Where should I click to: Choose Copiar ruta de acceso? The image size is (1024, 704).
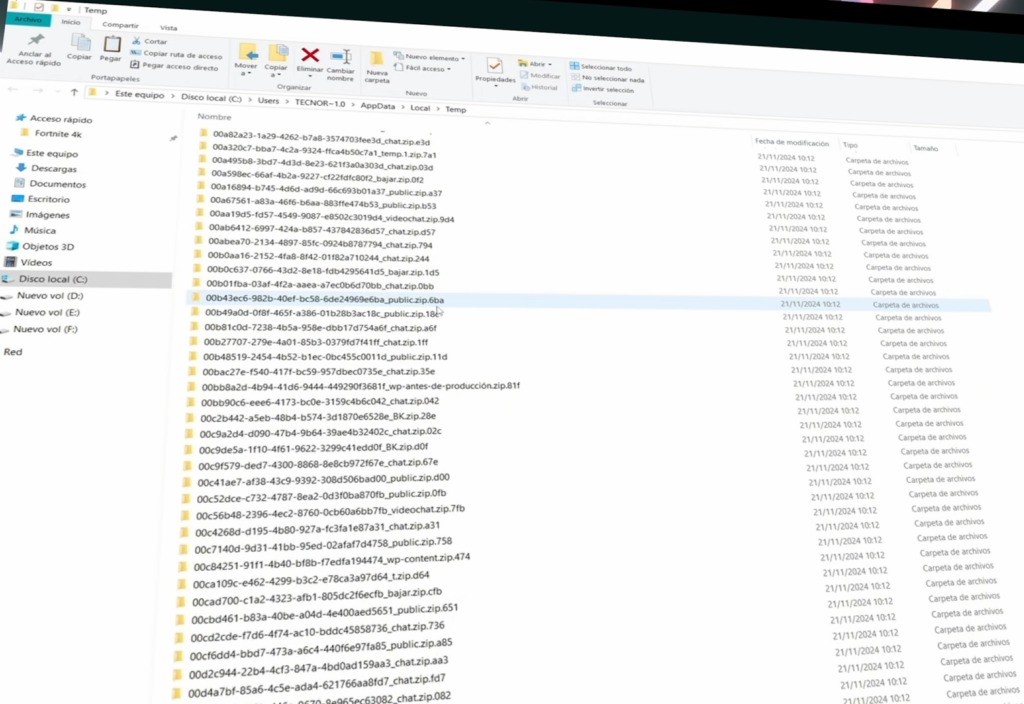click(x=176, y=55)
